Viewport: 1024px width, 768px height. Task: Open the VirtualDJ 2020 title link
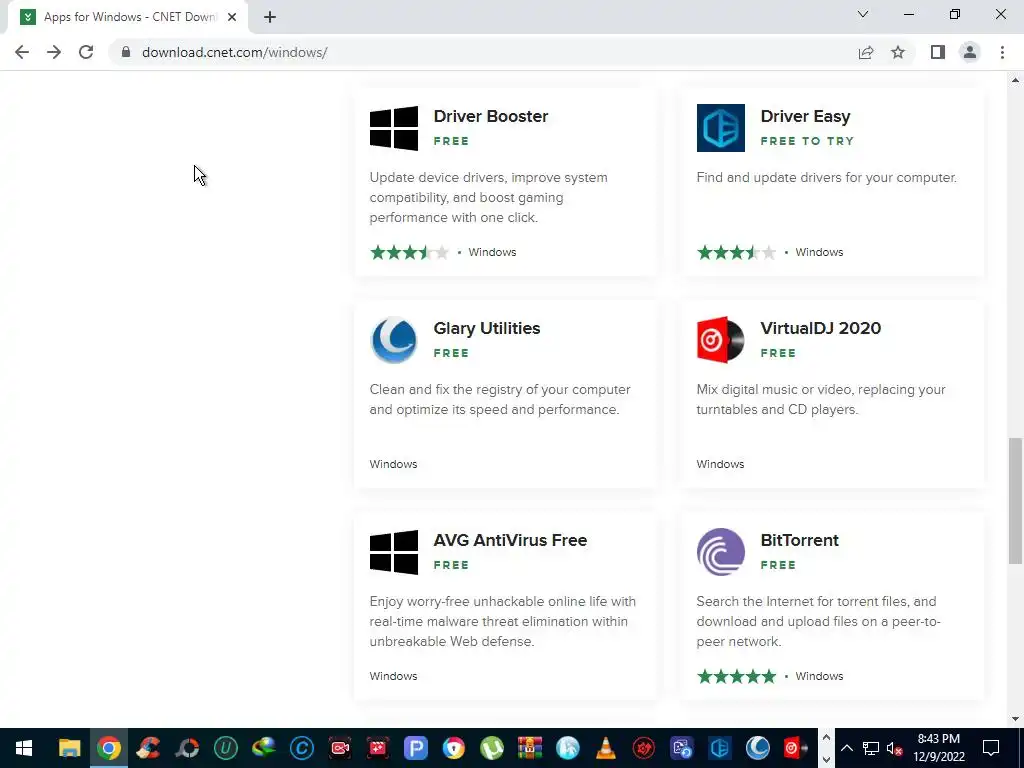(821, 328)
